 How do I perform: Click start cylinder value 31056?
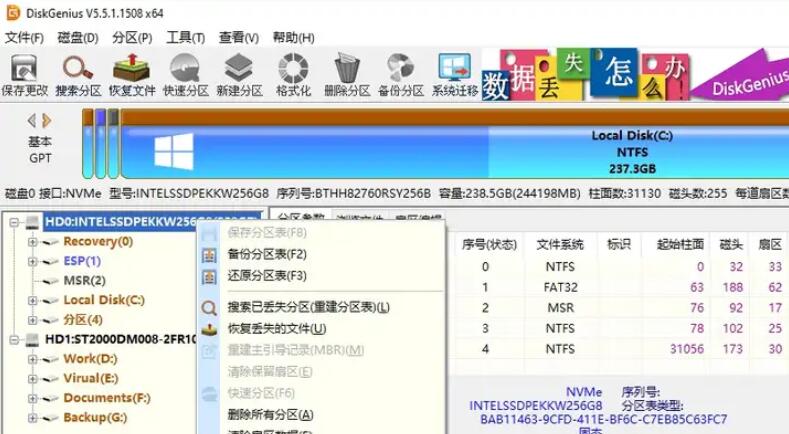[687, 349]
